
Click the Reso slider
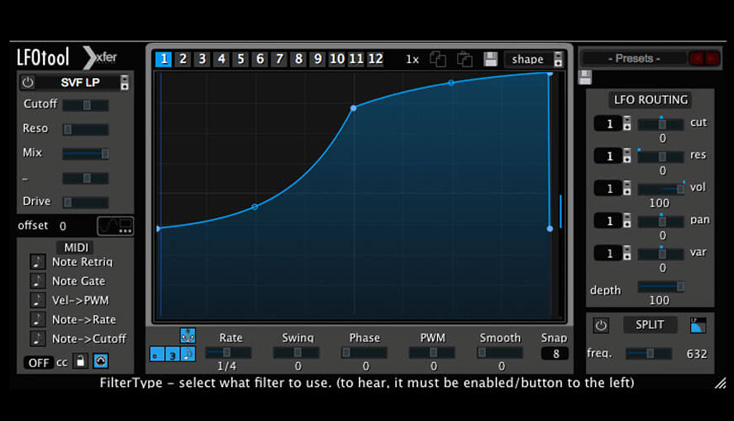click(x=85, y=129)
